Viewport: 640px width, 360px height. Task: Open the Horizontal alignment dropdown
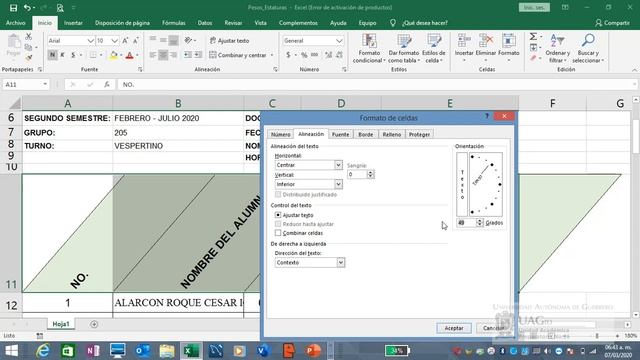point(338,165)
